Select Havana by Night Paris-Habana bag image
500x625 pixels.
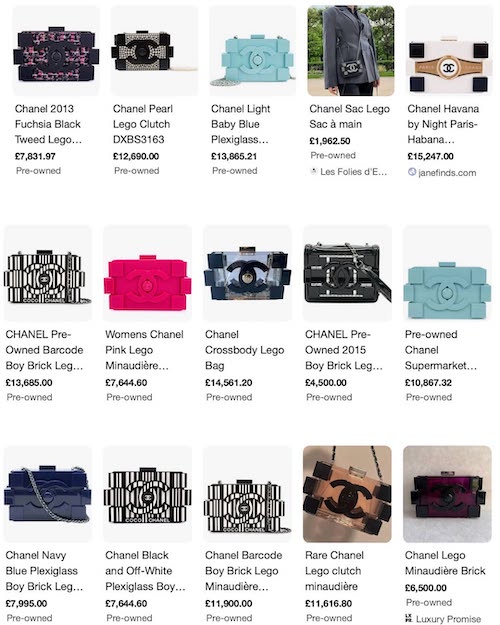pos(449,51)
